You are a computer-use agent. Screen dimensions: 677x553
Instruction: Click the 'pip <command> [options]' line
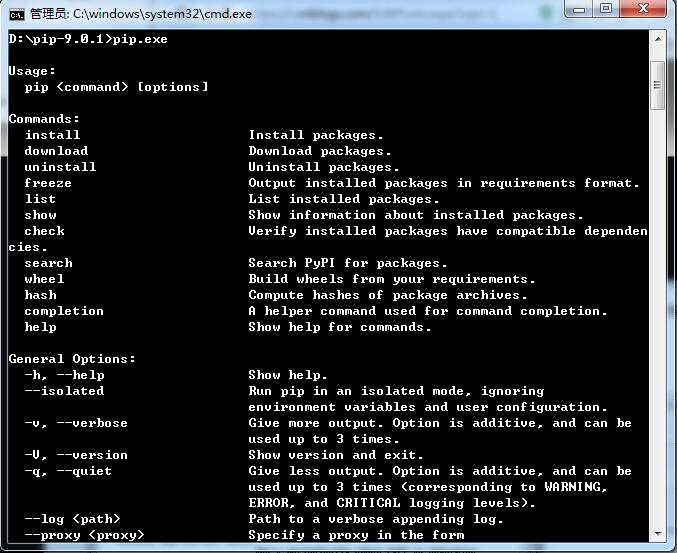(116, 87)
